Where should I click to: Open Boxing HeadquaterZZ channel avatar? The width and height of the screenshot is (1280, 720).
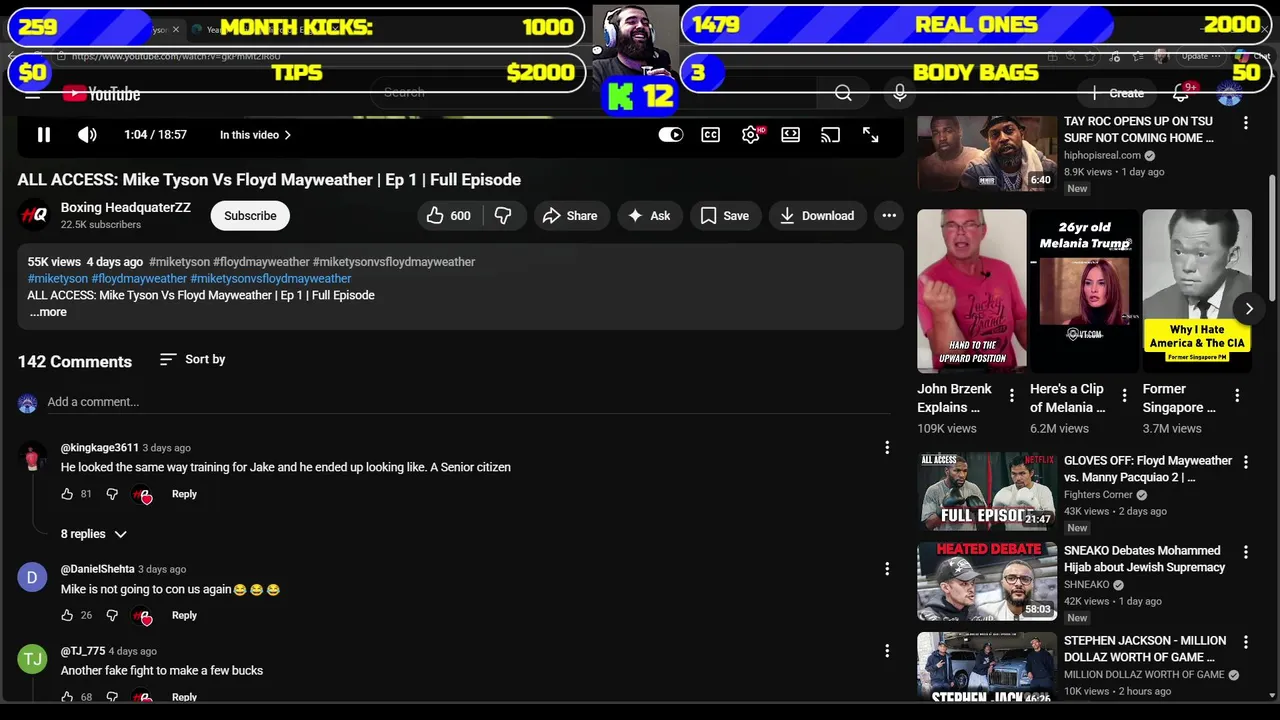coord(33,215)
